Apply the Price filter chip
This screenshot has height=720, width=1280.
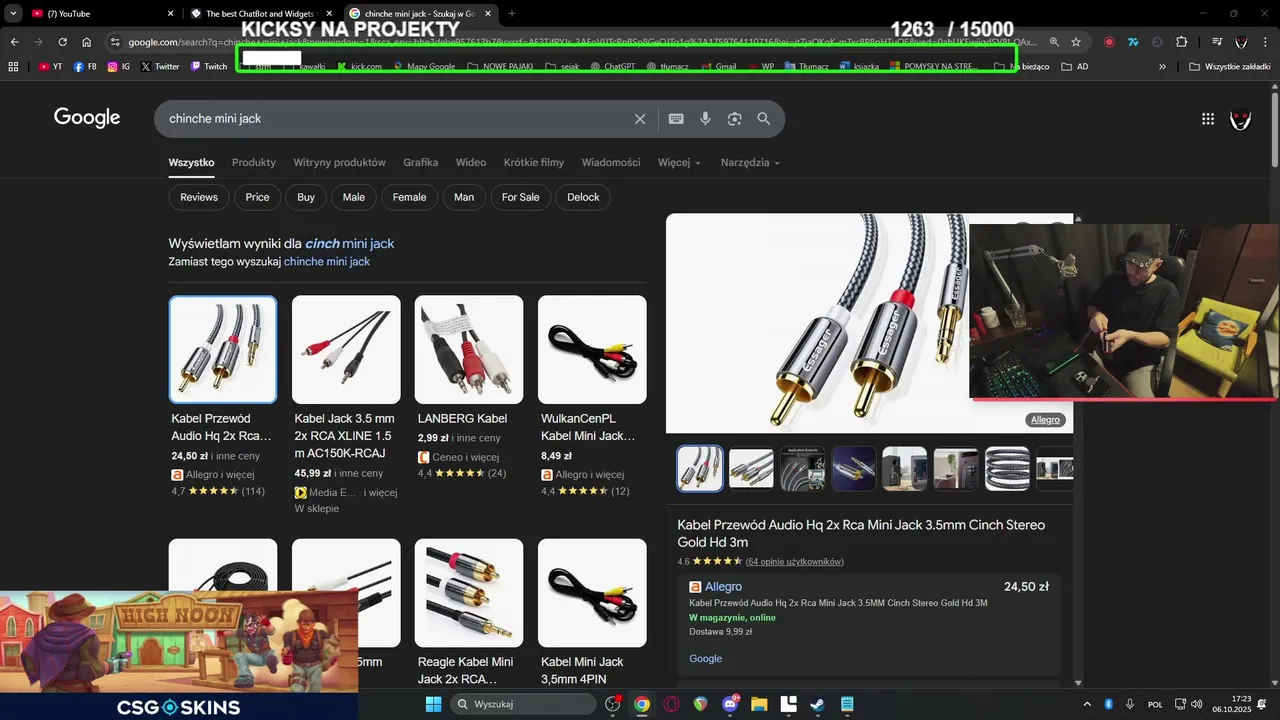click(258, 197)
